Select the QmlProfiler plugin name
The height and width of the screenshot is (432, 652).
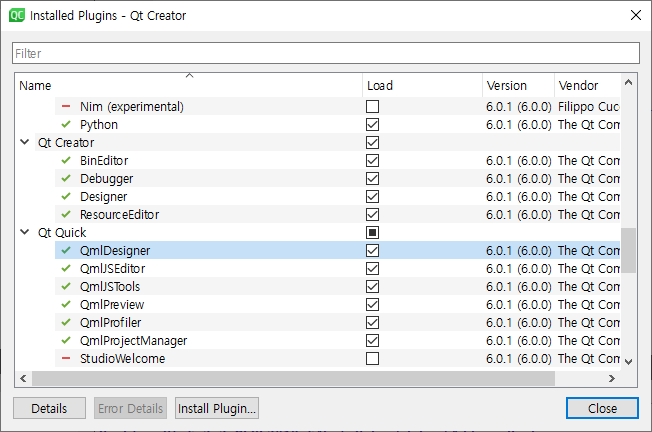coord(111,322)
